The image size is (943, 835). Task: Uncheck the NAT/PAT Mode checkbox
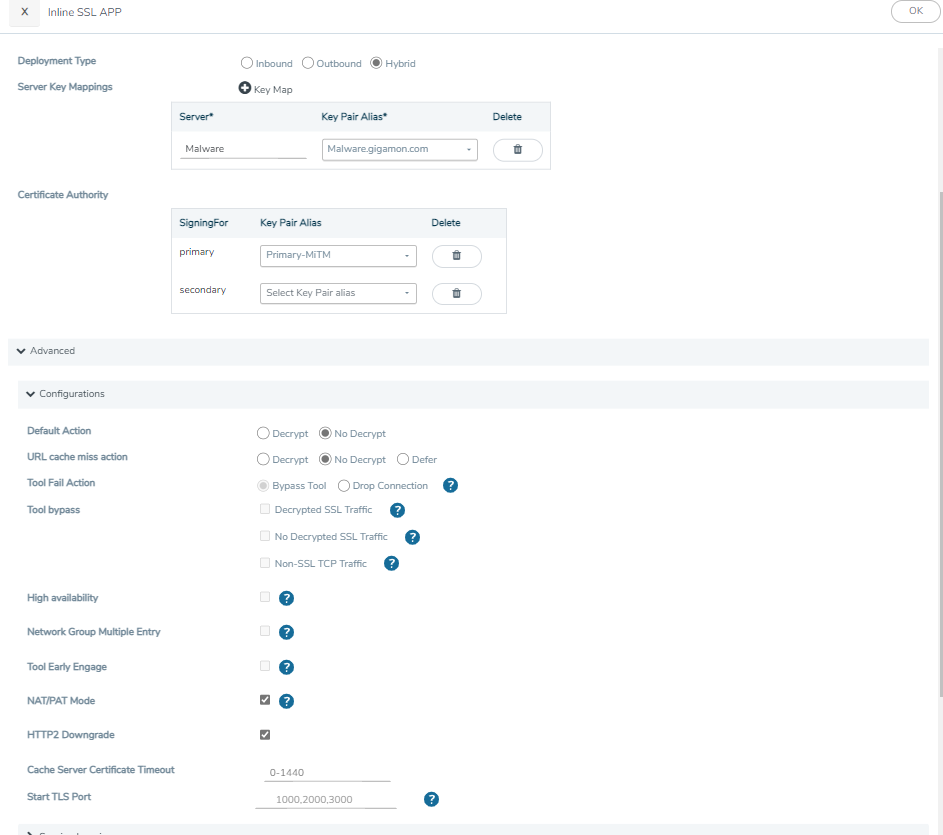265,700
